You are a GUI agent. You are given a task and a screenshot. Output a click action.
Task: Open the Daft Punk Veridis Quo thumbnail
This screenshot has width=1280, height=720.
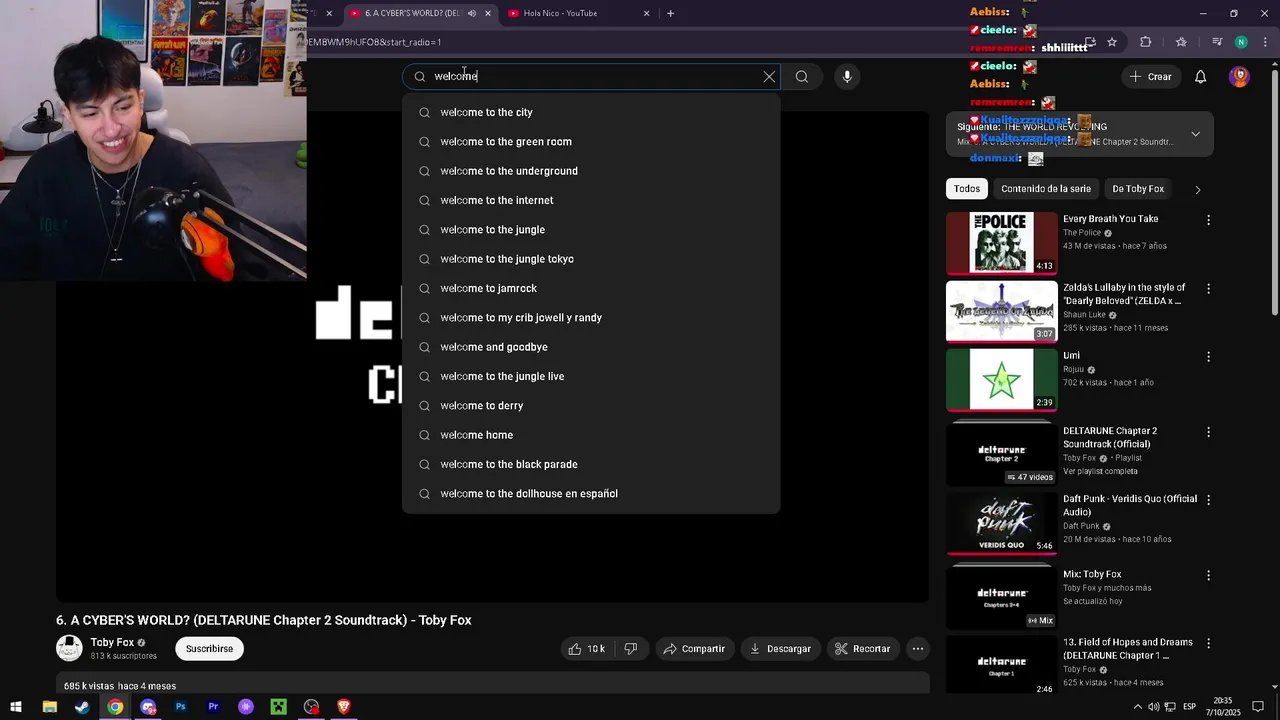pos(1001,522)
